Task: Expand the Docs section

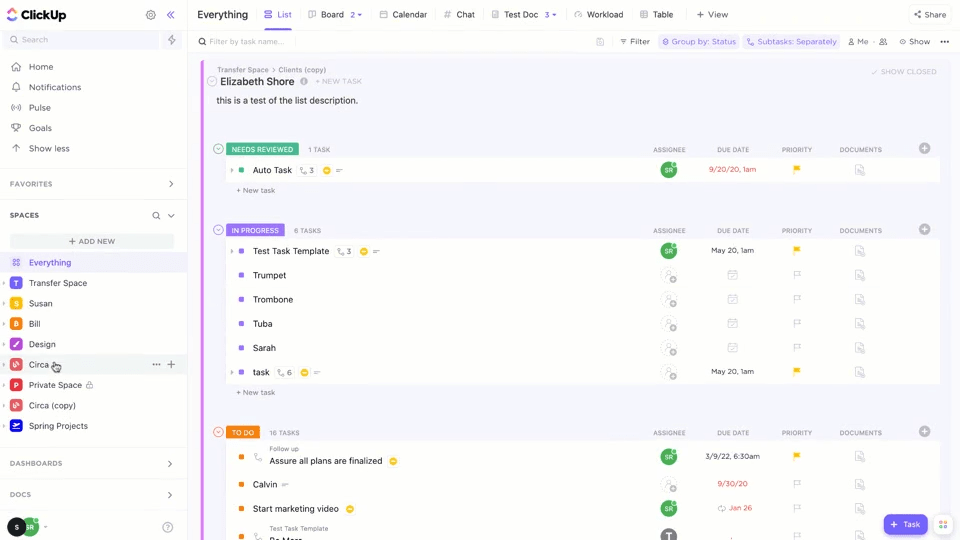Action: click(x=170, y=495)
